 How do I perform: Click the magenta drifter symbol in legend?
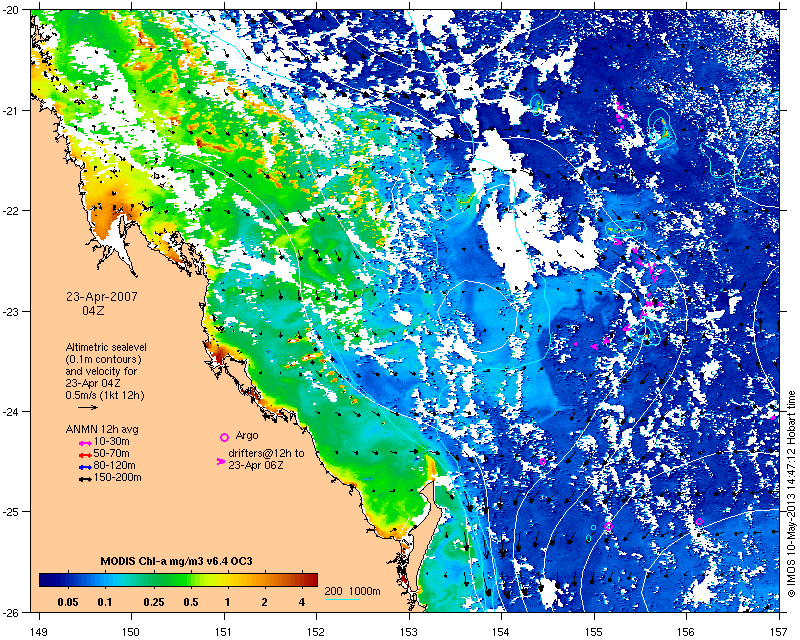(x=220, y=461)
